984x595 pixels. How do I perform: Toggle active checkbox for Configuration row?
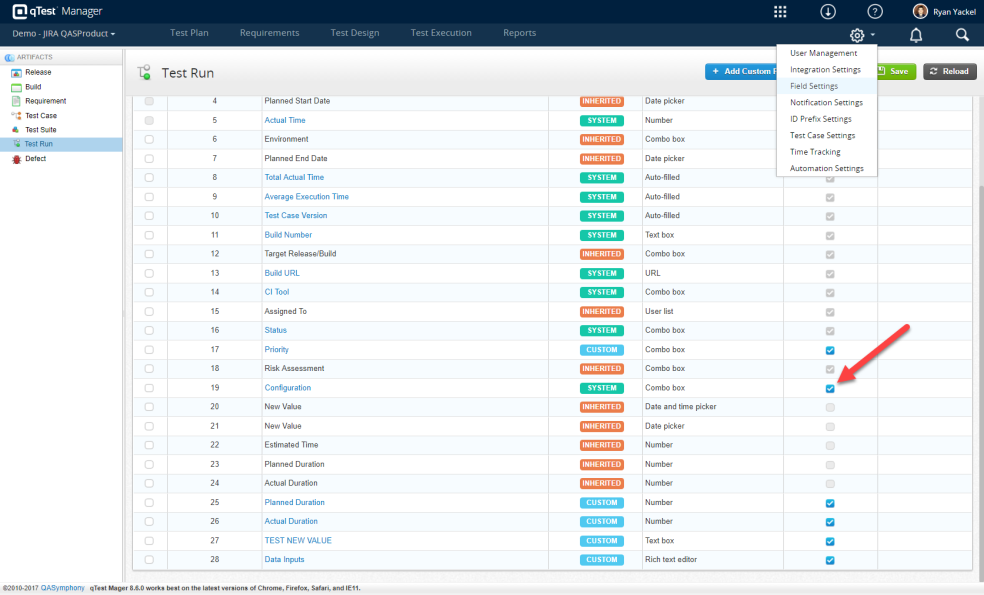pos(830,388)
